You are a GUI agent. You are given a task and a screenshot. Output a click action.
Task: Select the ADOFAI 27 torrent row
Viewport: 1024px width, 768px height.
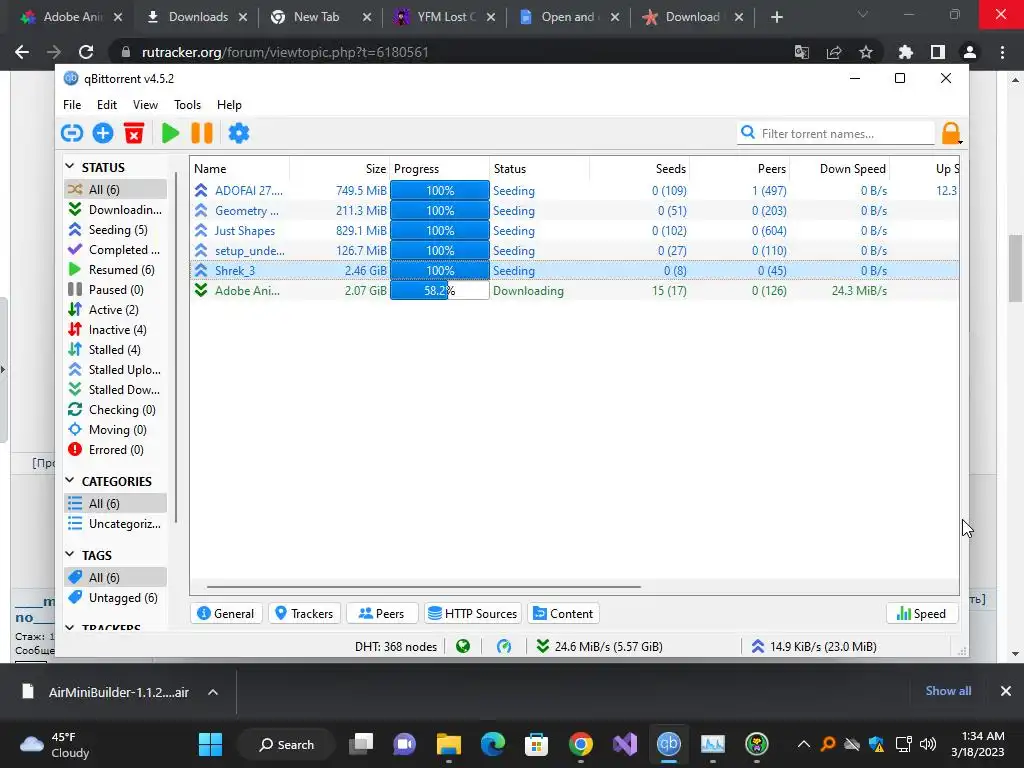click(575, 191)
